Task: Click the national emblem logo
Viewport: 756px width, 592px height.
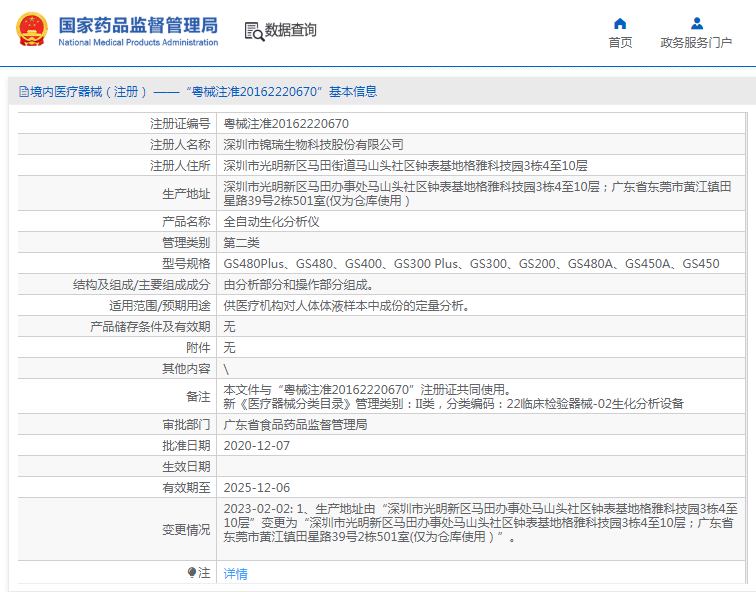Action: (32, 29)
